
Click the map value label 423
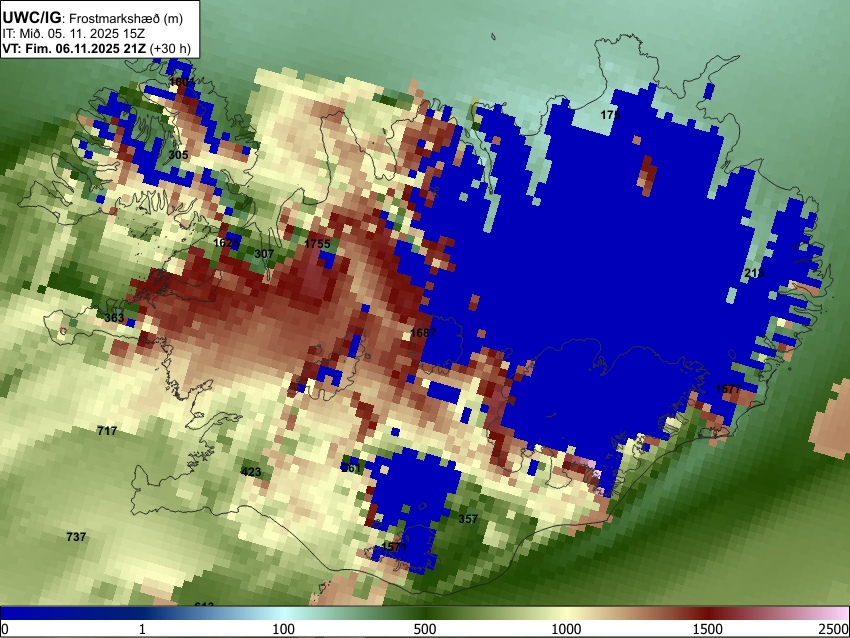pyautogui.click(x=250, y=472)
